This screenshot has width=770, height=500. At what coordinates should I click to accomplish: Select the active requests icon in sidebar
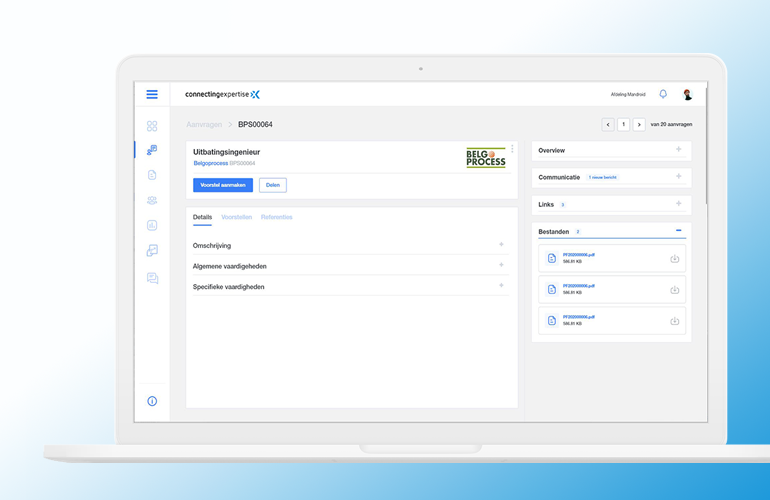click(x=152, y=150)
